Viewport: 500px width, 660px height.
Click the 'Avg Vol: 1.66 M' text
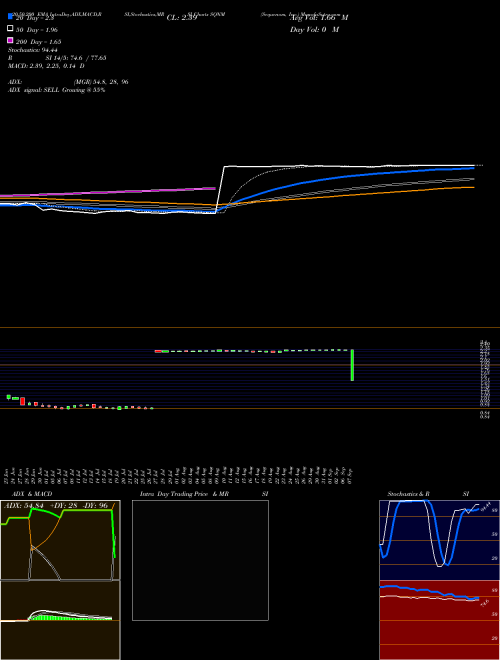(x=319, y=18)
